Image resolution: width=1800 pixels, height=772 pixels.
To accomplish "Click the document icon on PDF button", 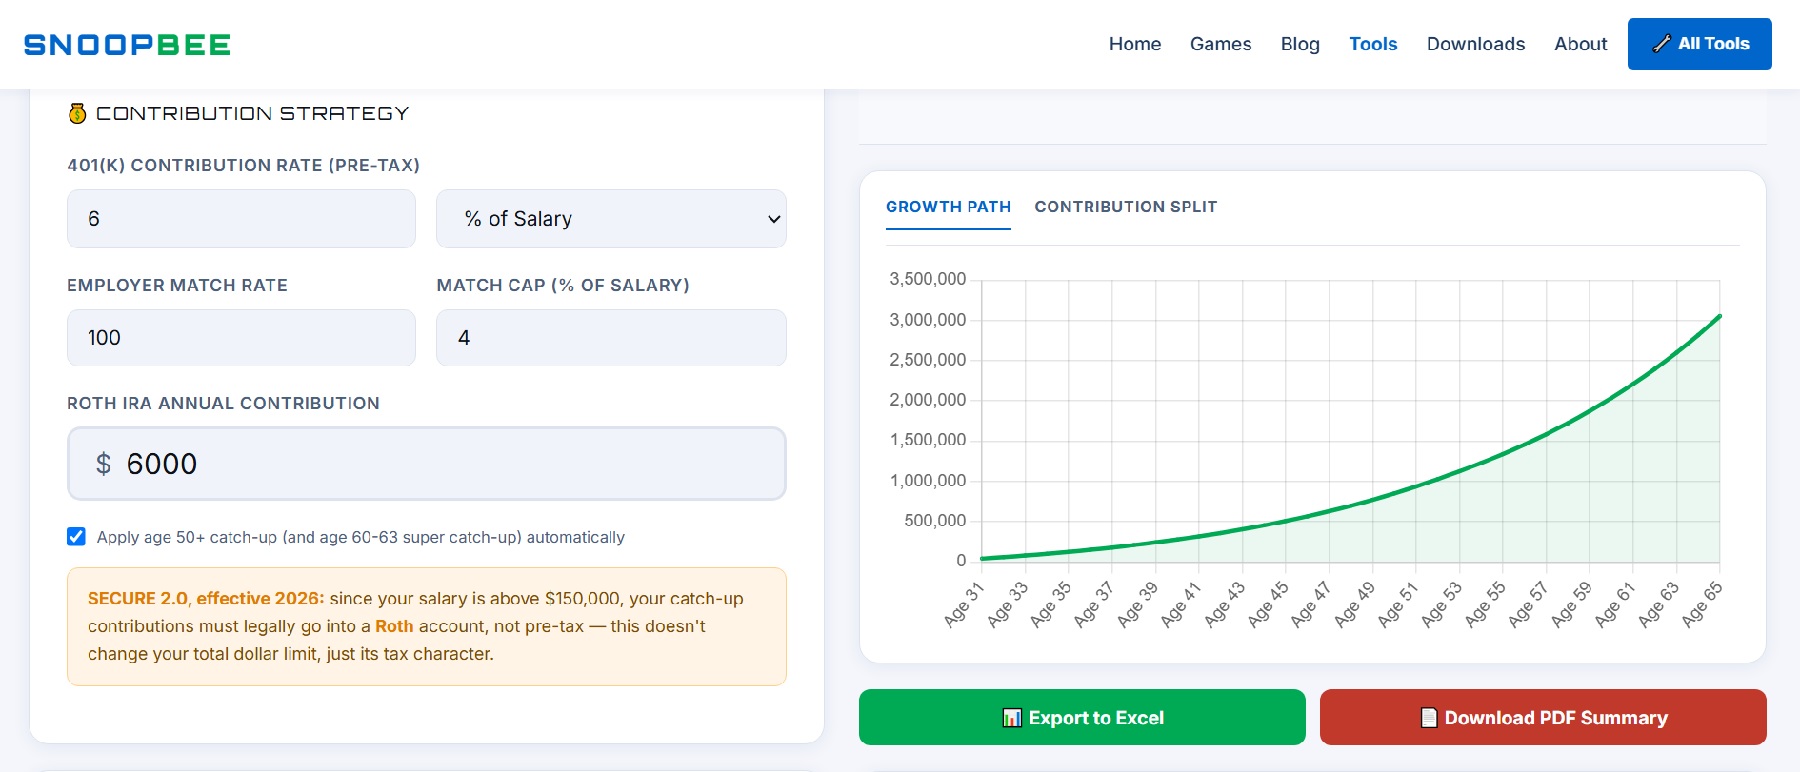I will click(1429, 718).
